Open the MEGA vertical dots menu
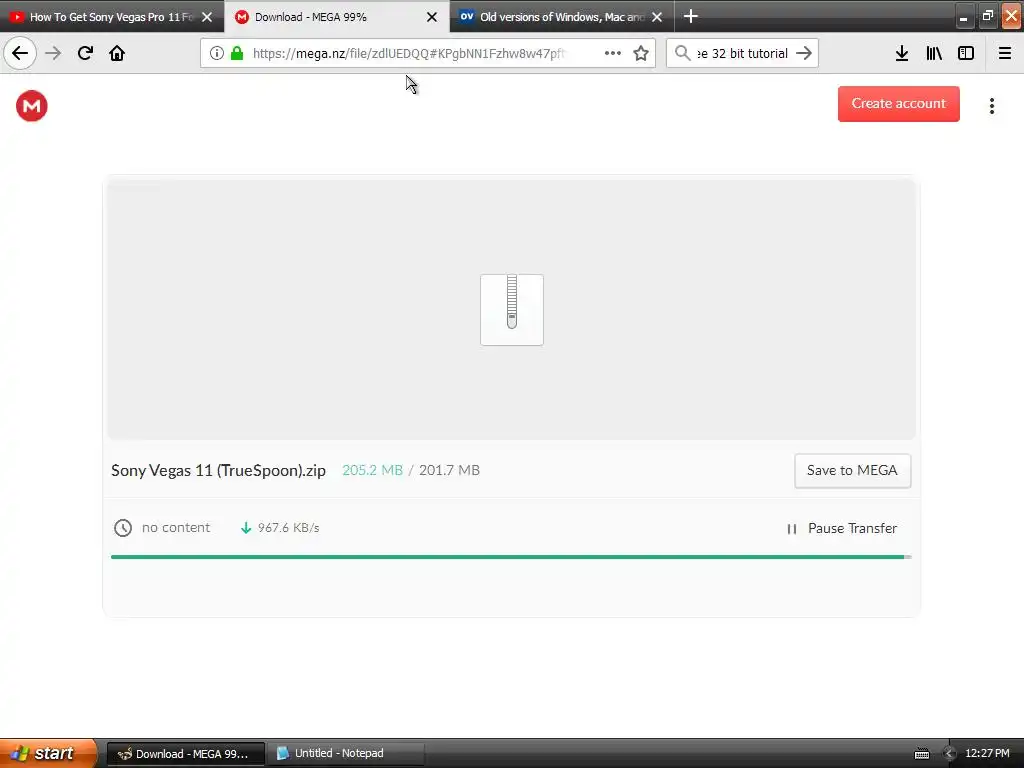Image resolution: width=1024 pixels, height=768 pixels. click(992, 106)
